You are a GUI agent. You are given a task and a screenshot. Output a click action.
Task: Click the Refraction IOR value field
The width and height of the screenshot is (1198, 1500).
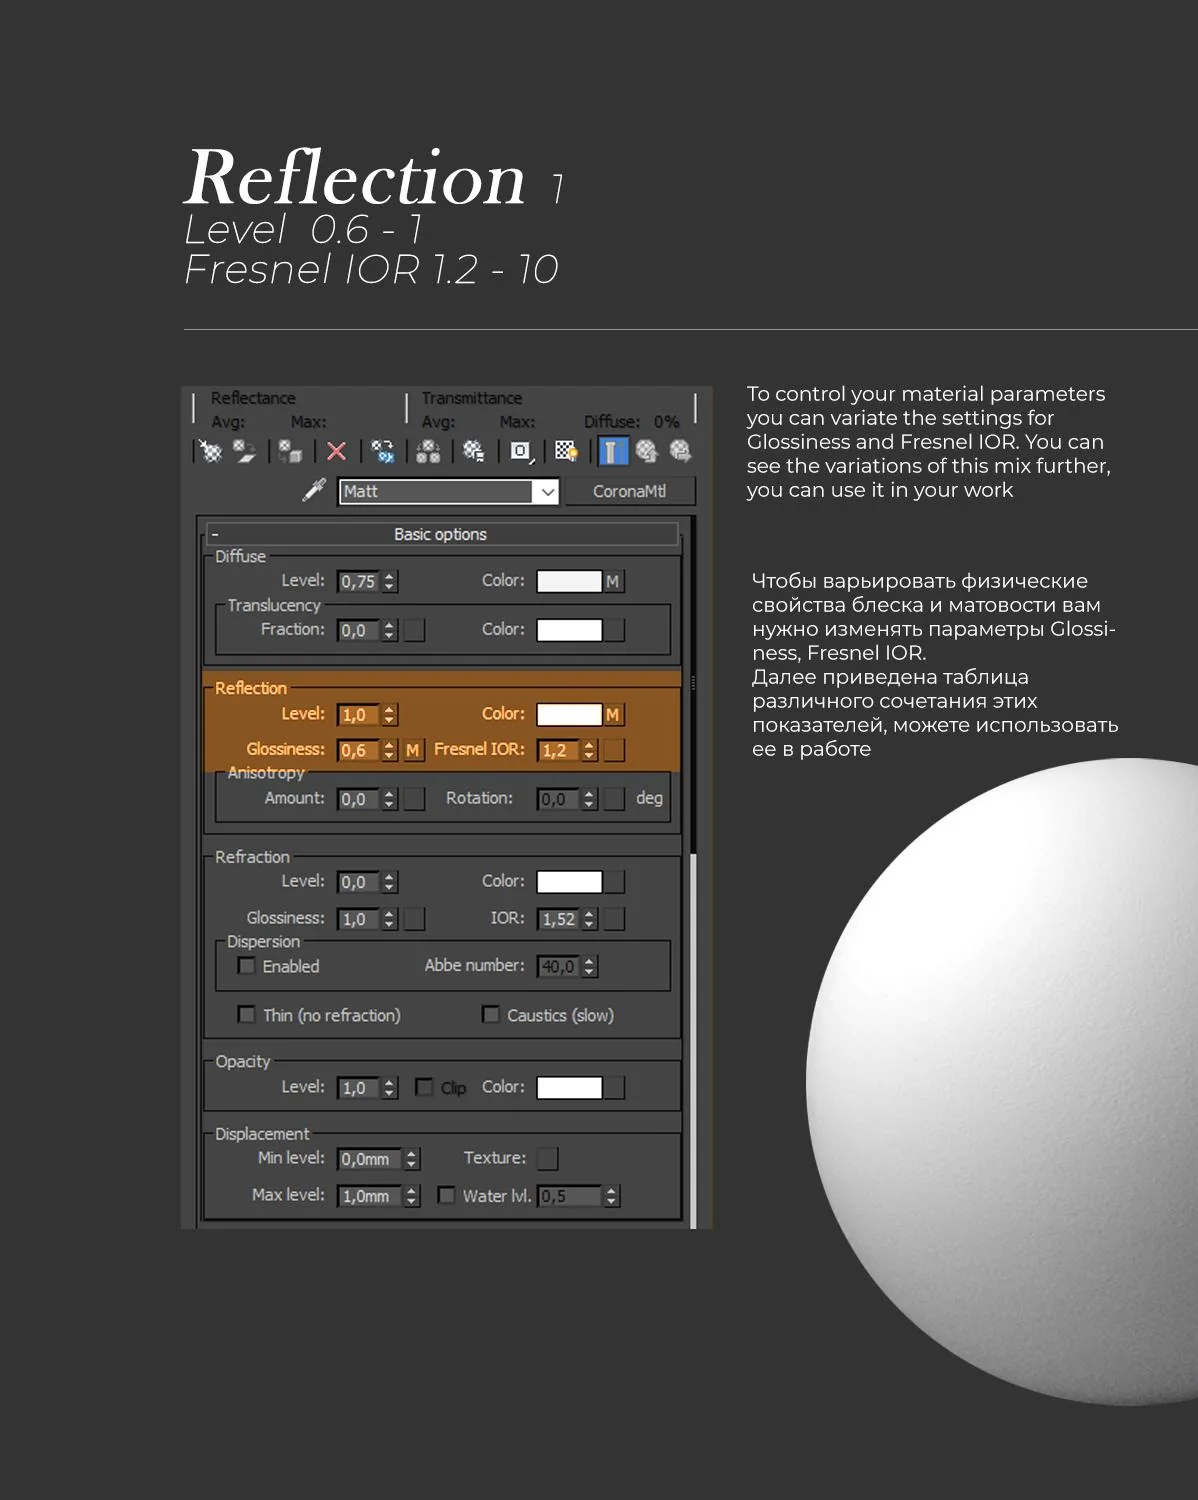[559, 919]
